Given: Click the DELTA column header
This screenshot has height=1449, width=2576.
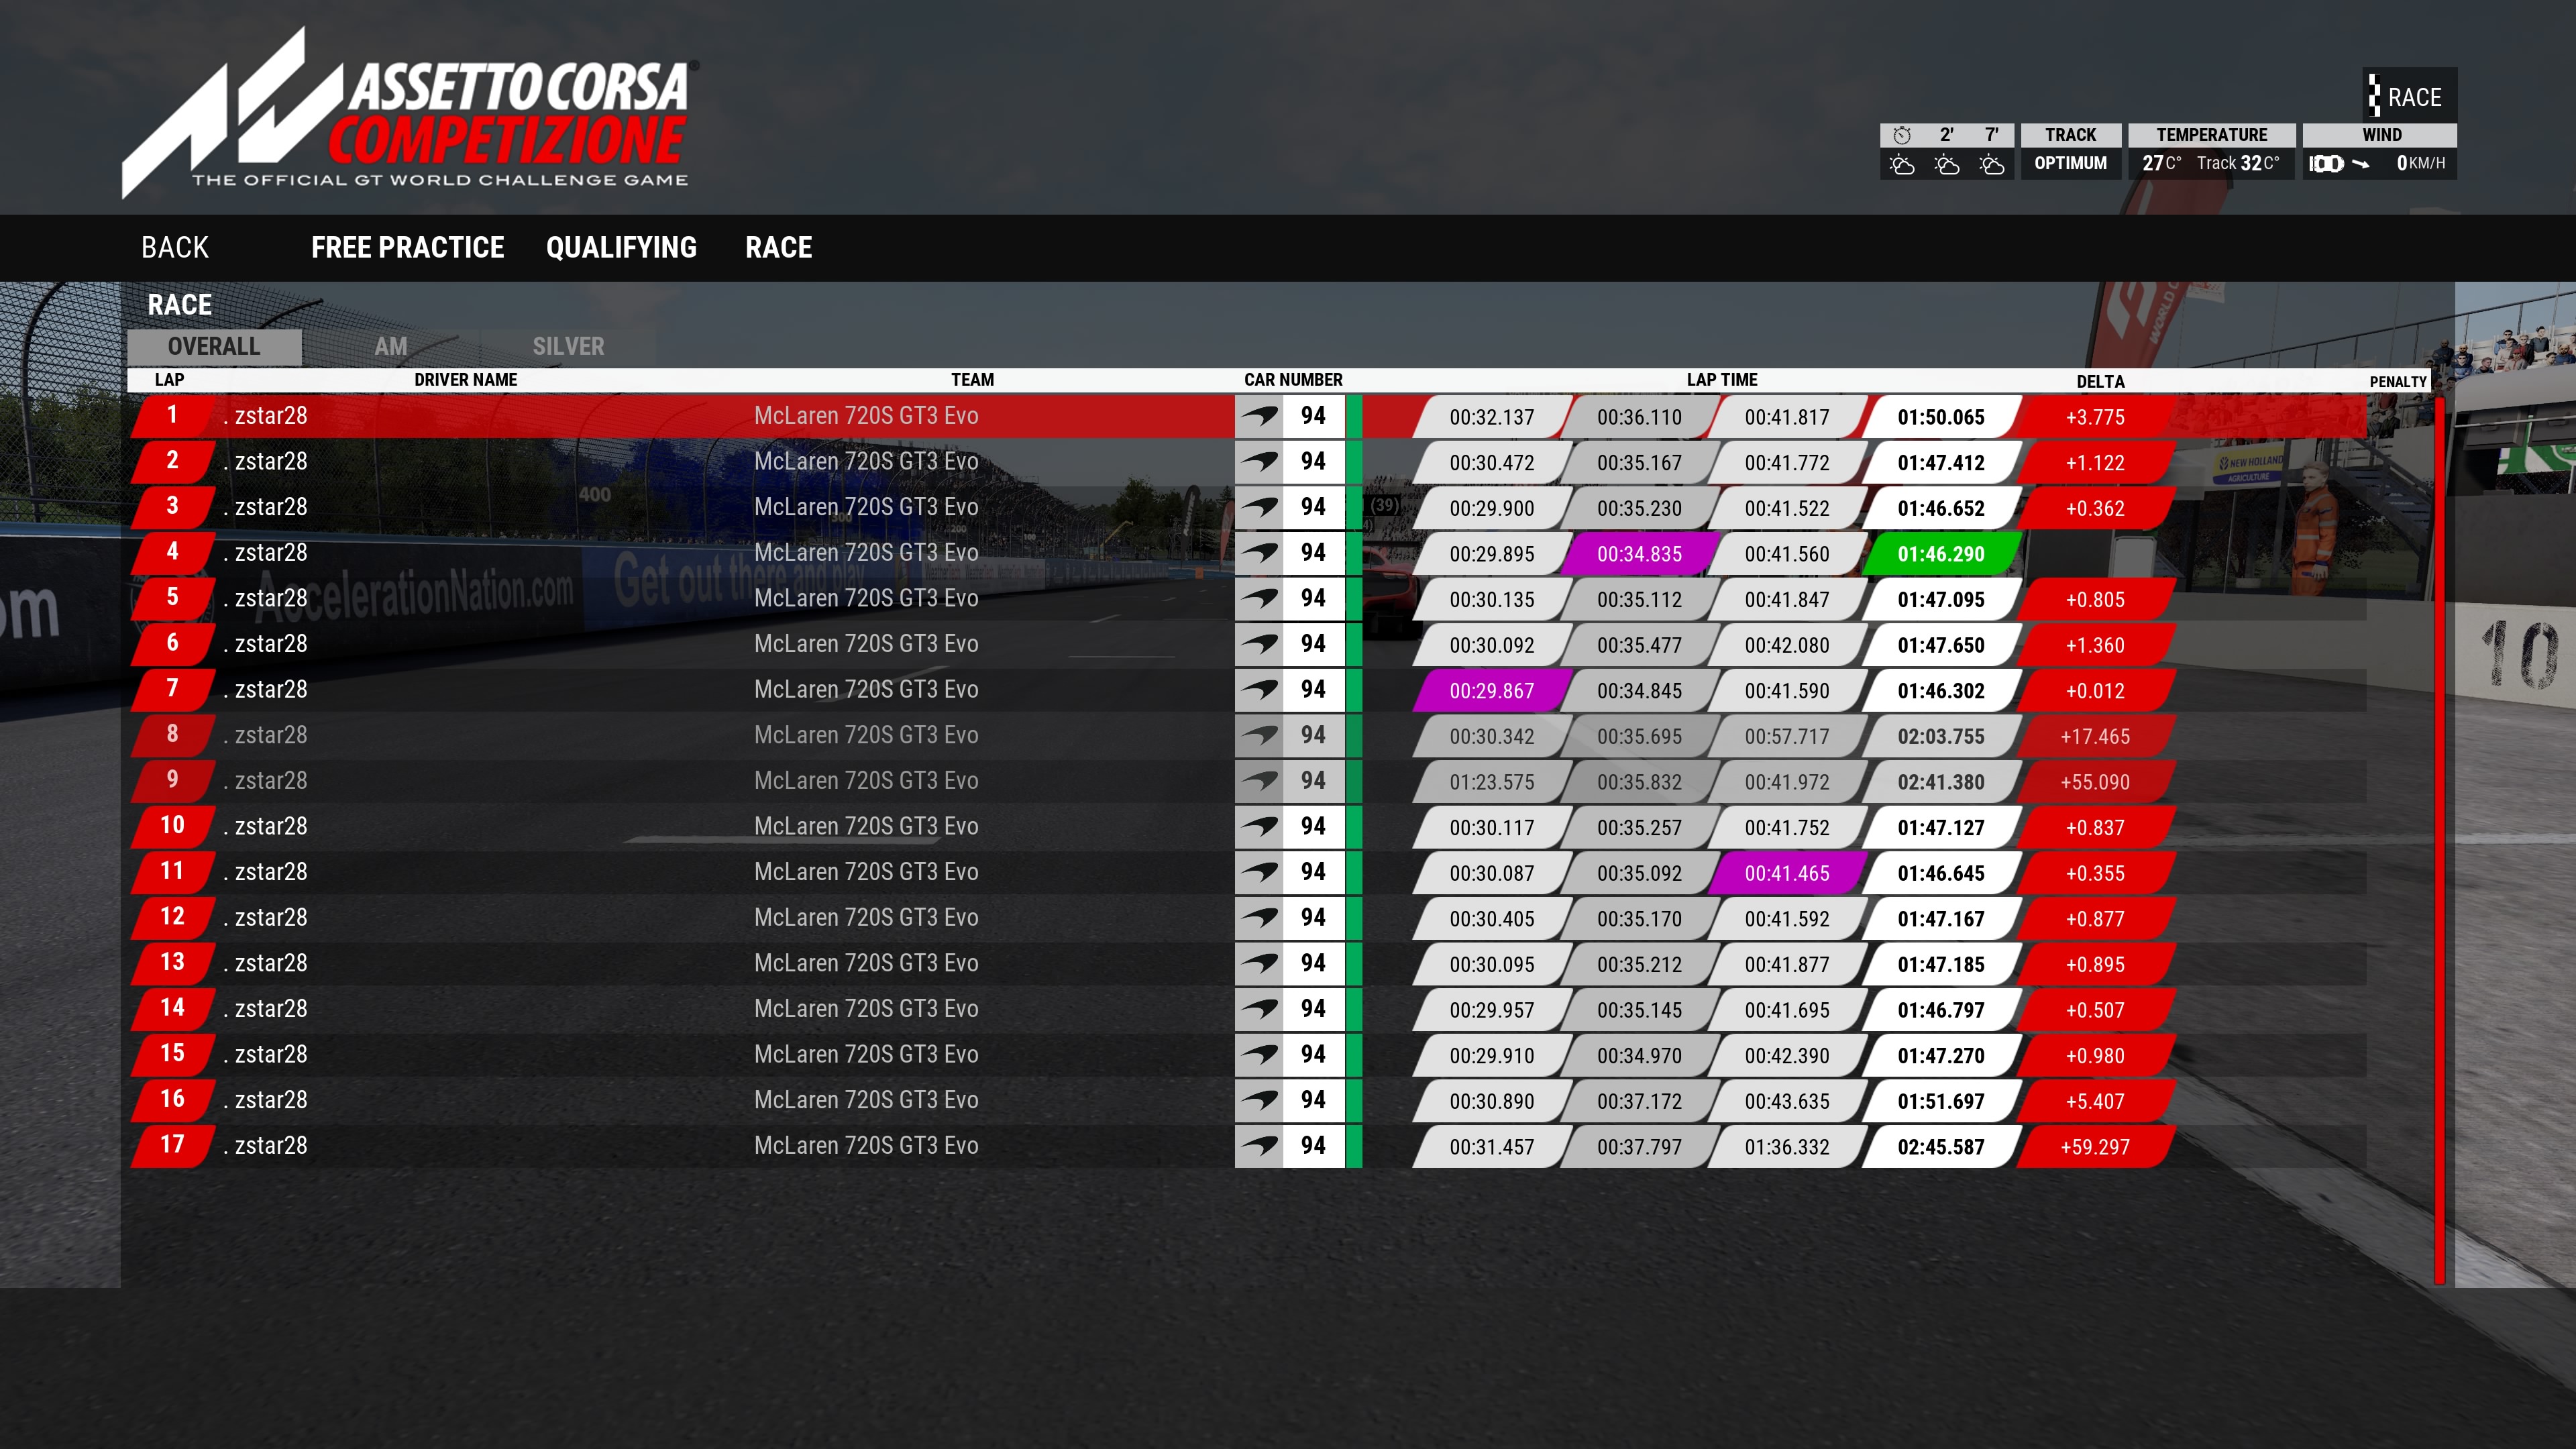Looking at the screenshot, I should coord(2100,381).
